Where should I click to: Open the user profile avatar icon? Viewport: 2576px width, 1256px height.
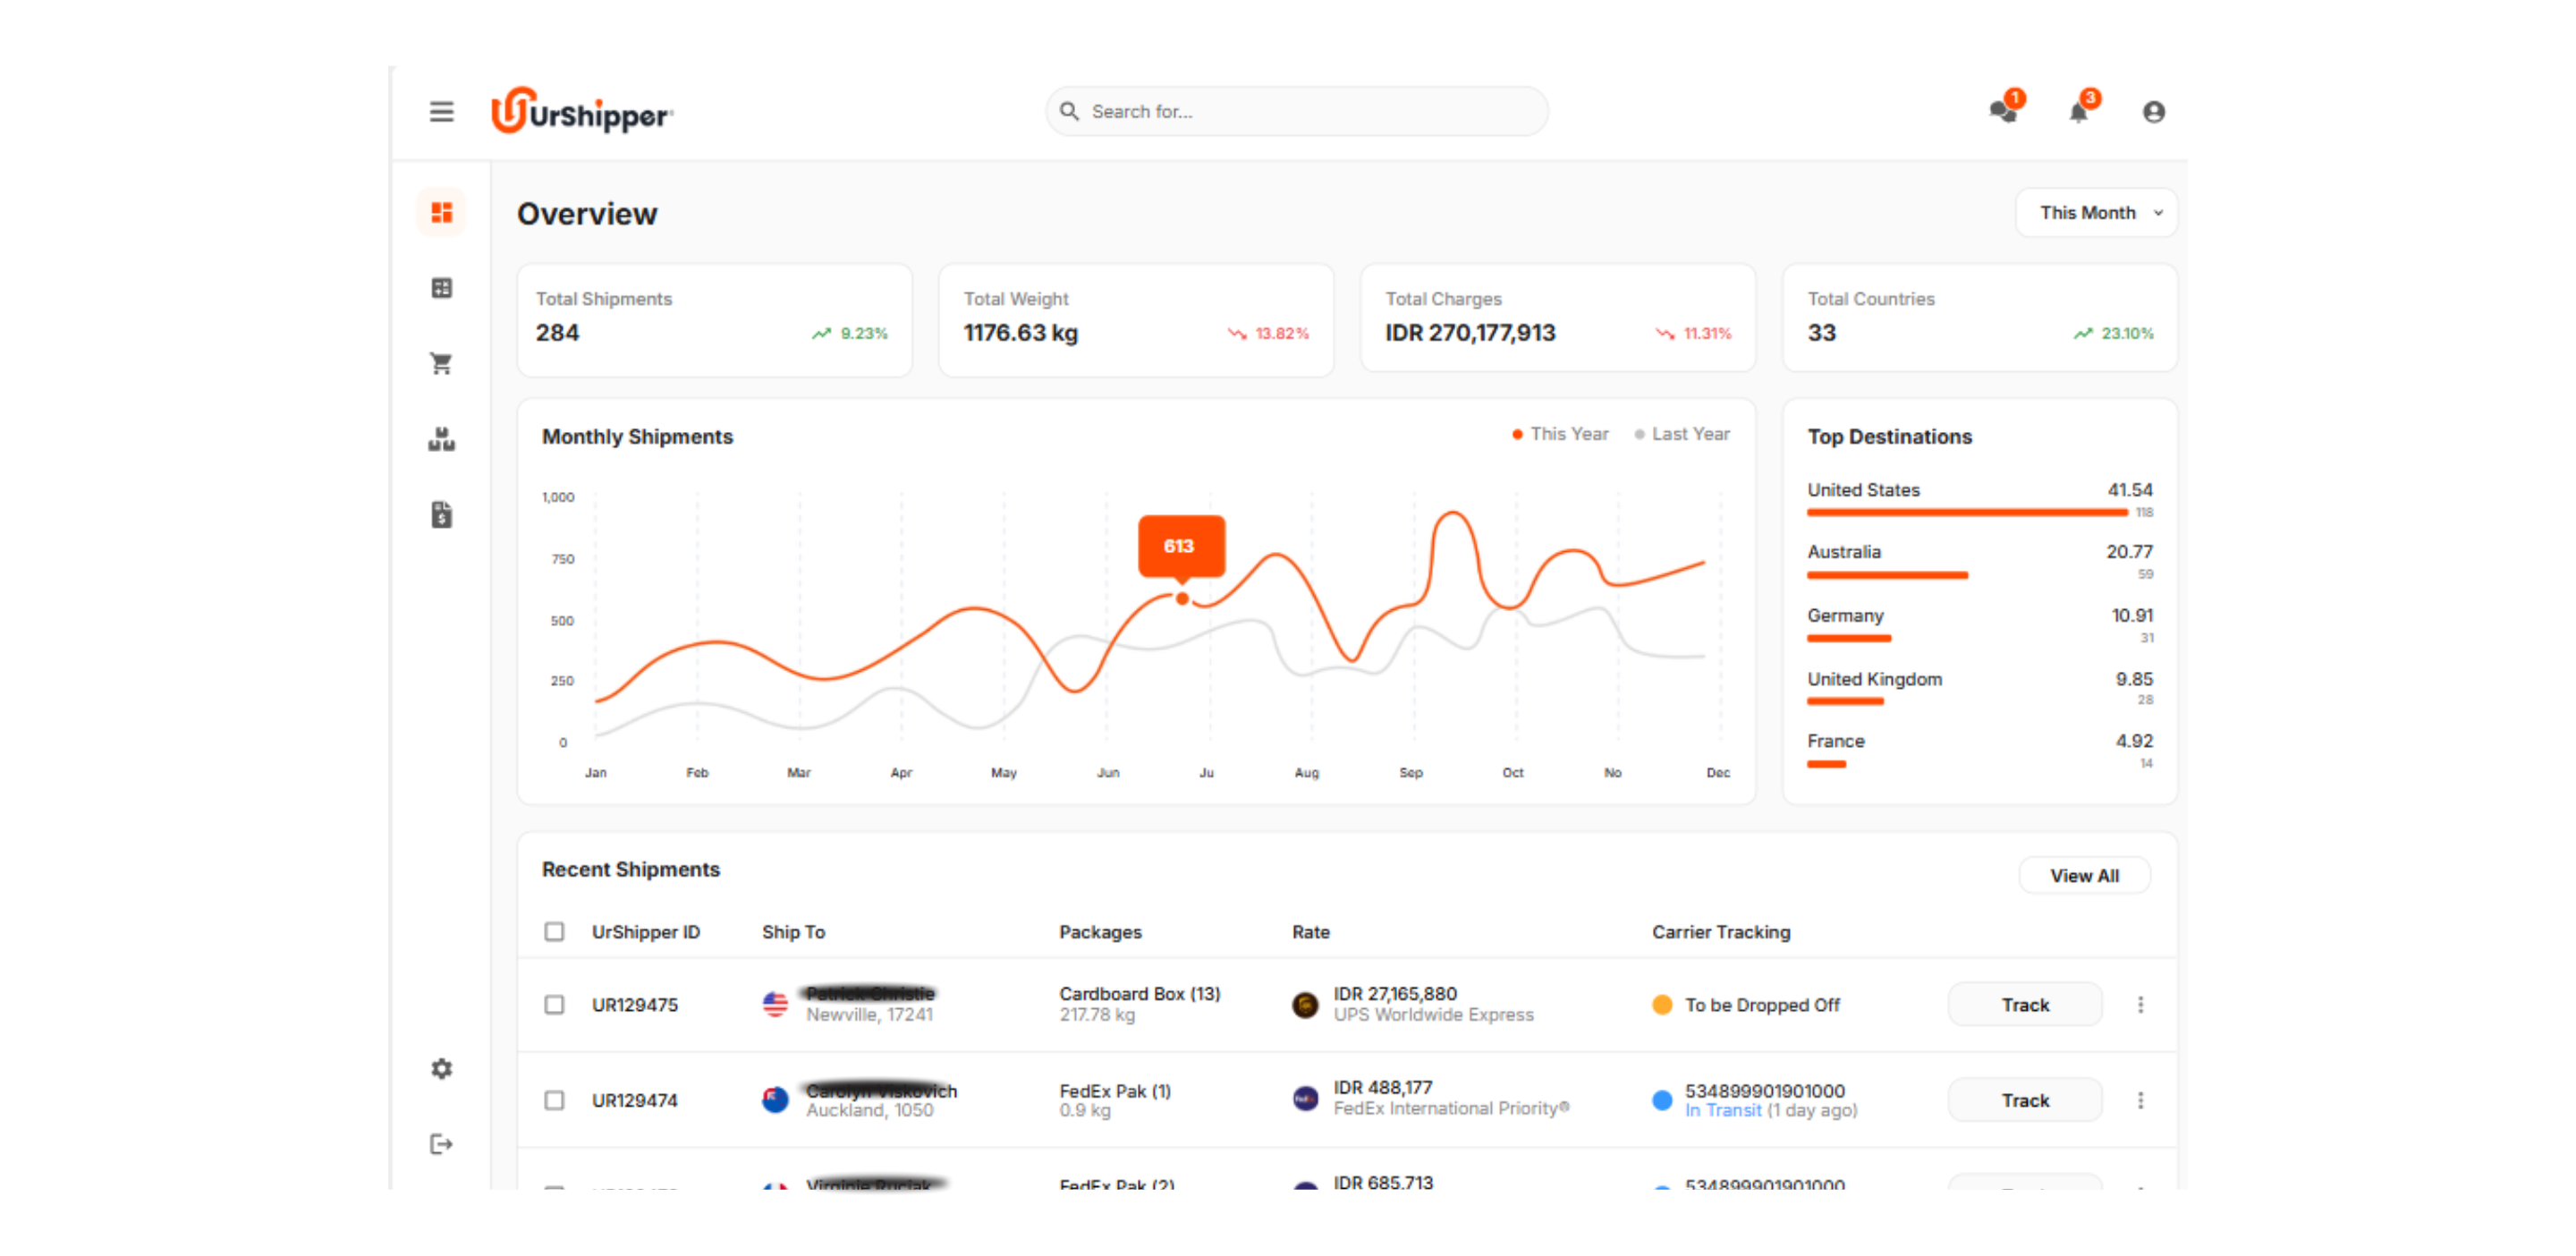pyautogui.click(x=2153, y=112)
